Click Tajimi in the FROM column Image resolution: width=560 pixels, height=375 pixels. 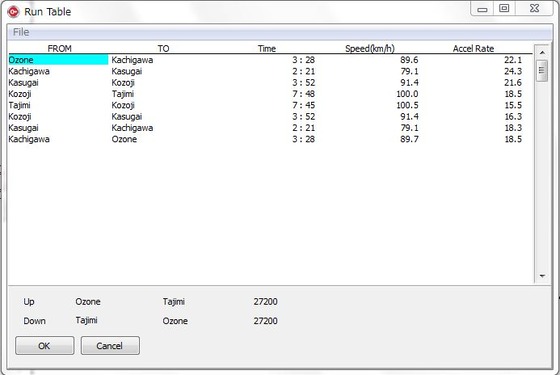pos(19,106)
